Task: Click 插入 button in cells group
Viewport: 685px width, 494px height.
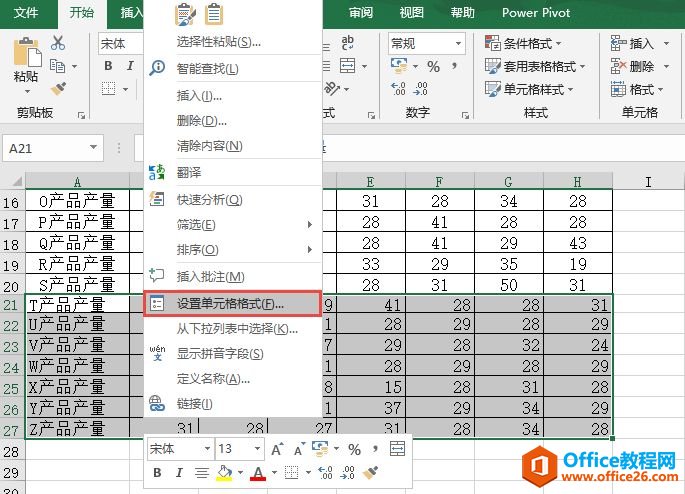Action: click(632, 43)
